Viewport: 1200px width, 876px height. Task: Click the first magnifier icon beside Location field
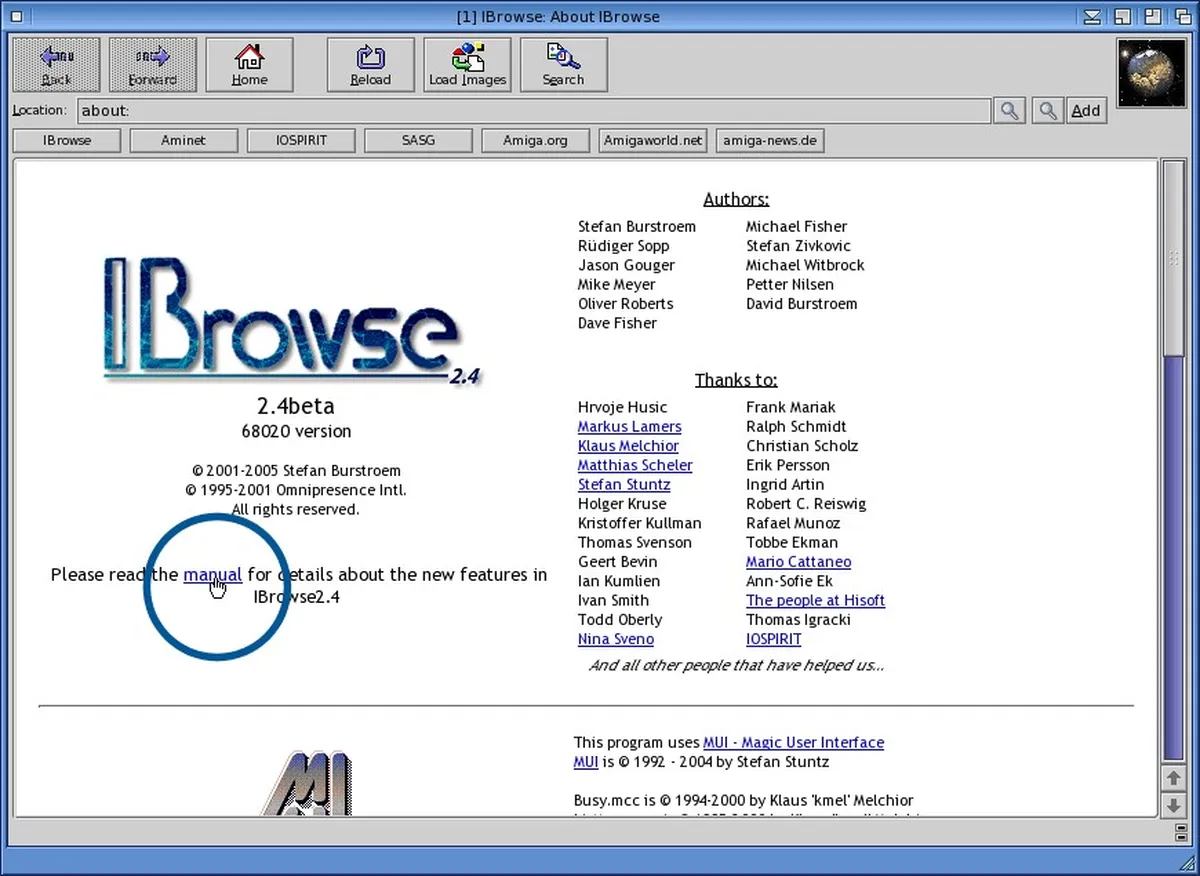pyautogui.click(x=1009, y=111)
